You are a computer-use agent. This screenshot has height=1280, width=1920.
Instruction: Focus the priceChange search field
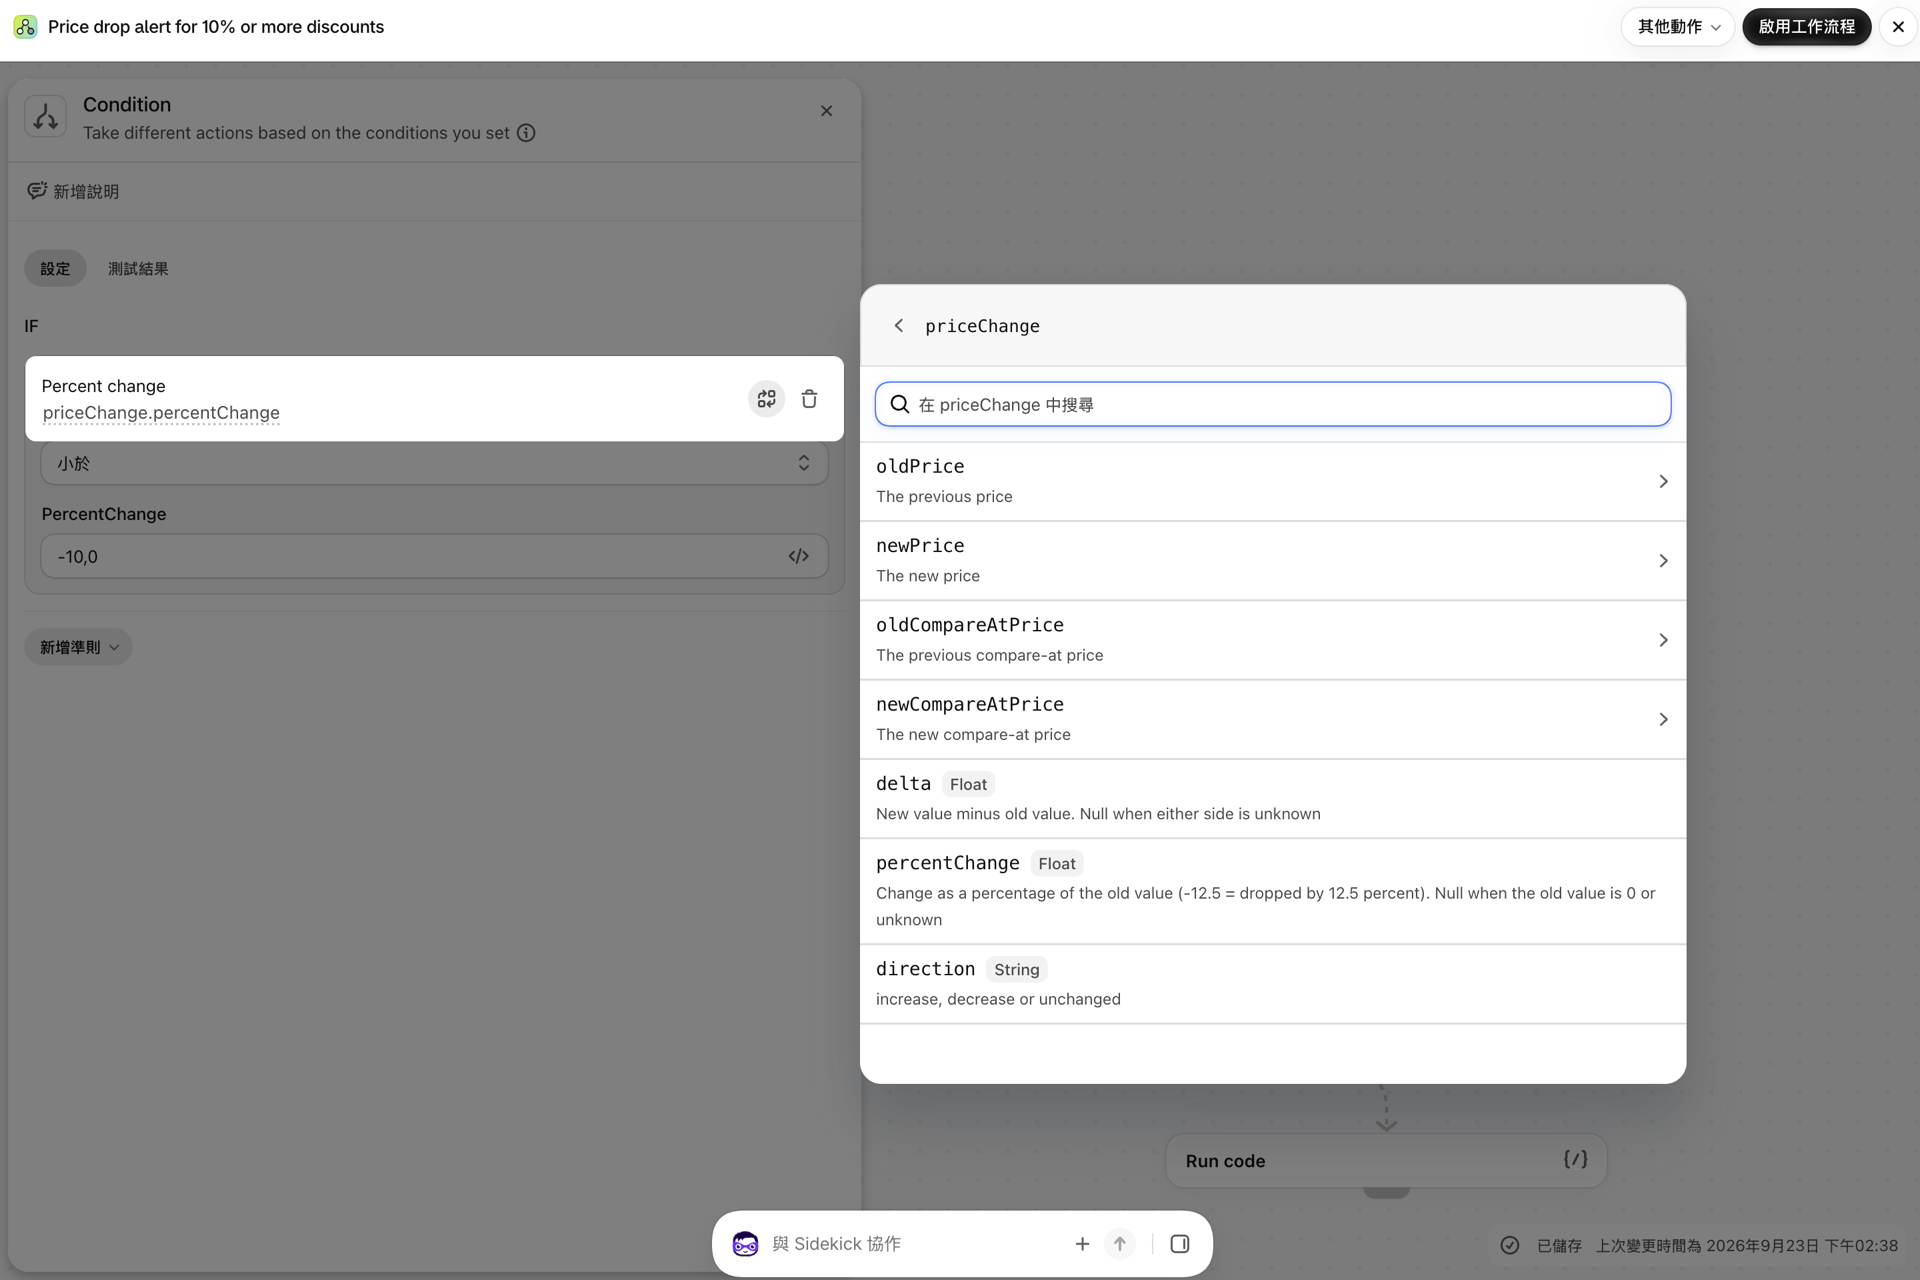coord(1272,404)
